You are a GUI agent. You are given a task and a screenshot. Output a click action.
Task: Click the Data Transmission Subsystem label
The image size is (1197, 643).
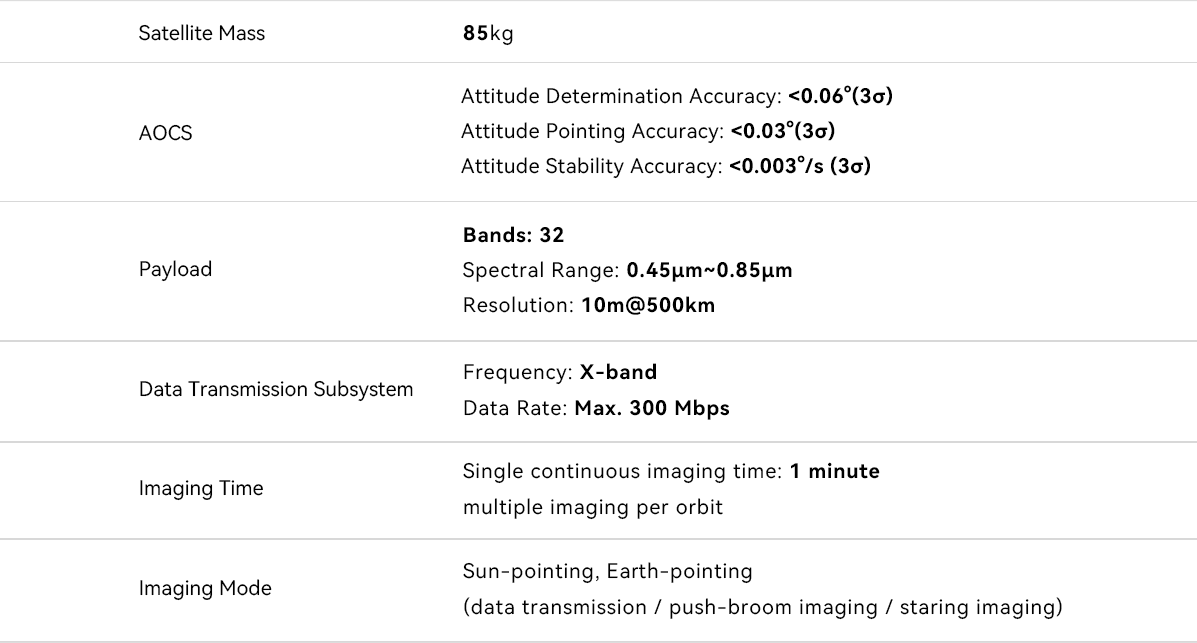[x=275, y=390]
